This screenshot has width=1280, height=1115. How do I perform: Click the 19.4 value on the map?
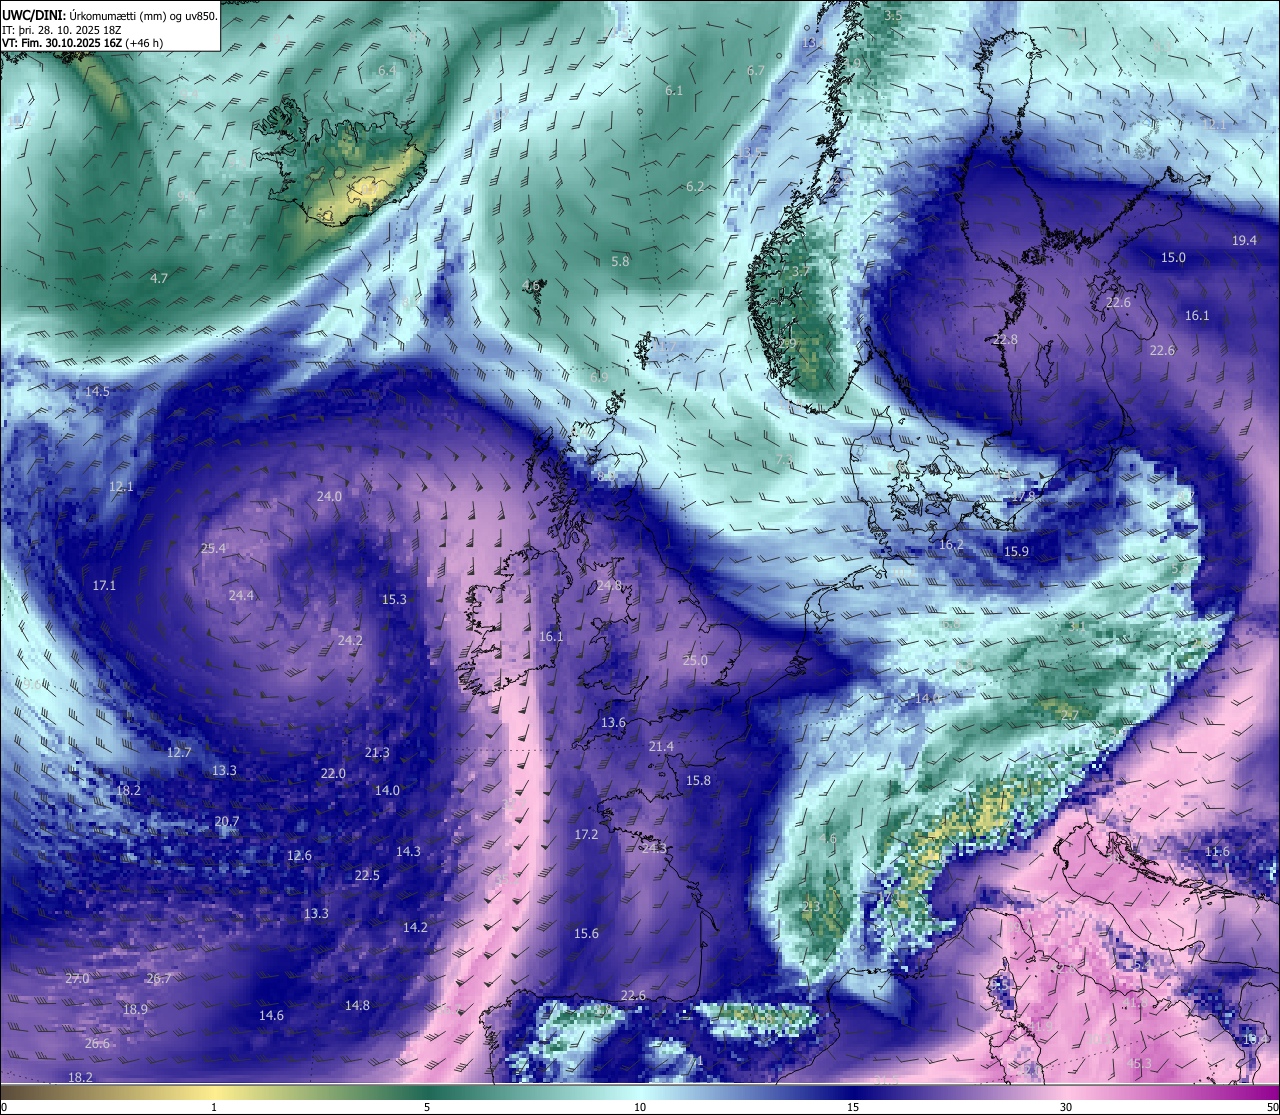pyautogui.click(x=1244, y=240)
